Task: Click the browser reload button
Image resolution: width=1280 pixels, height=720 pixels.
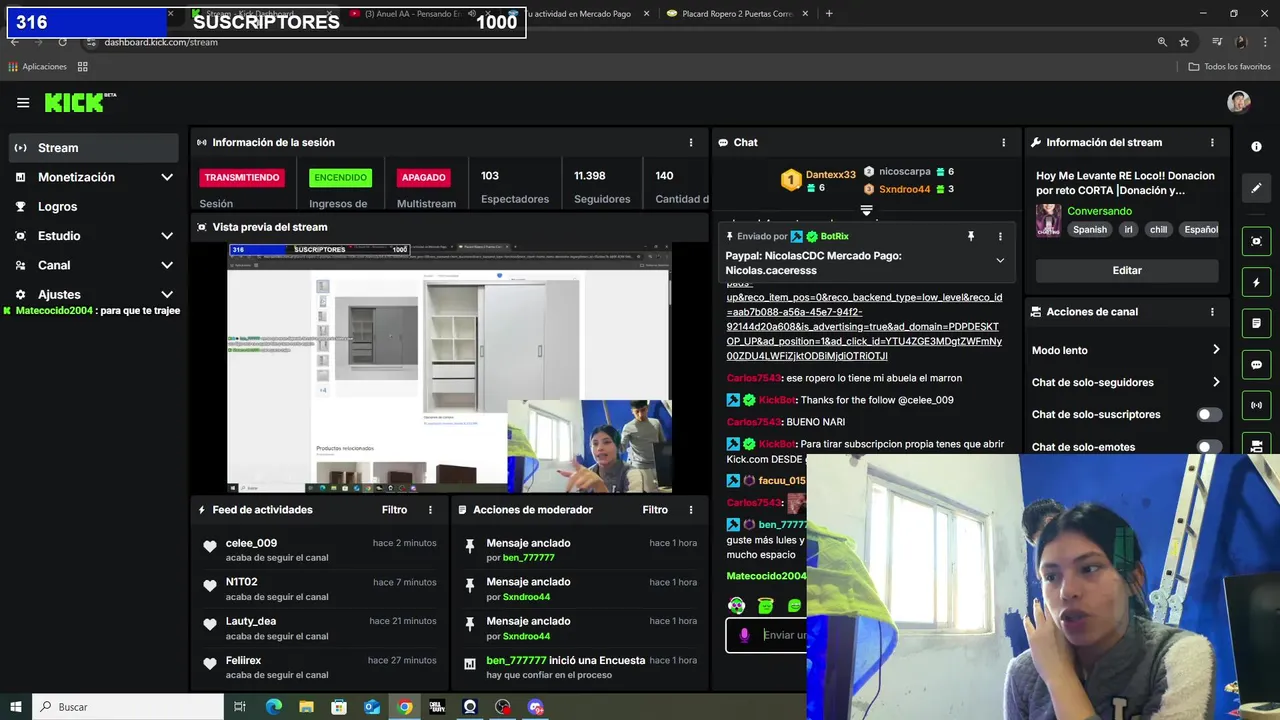Action: click(x=62, y=42)
